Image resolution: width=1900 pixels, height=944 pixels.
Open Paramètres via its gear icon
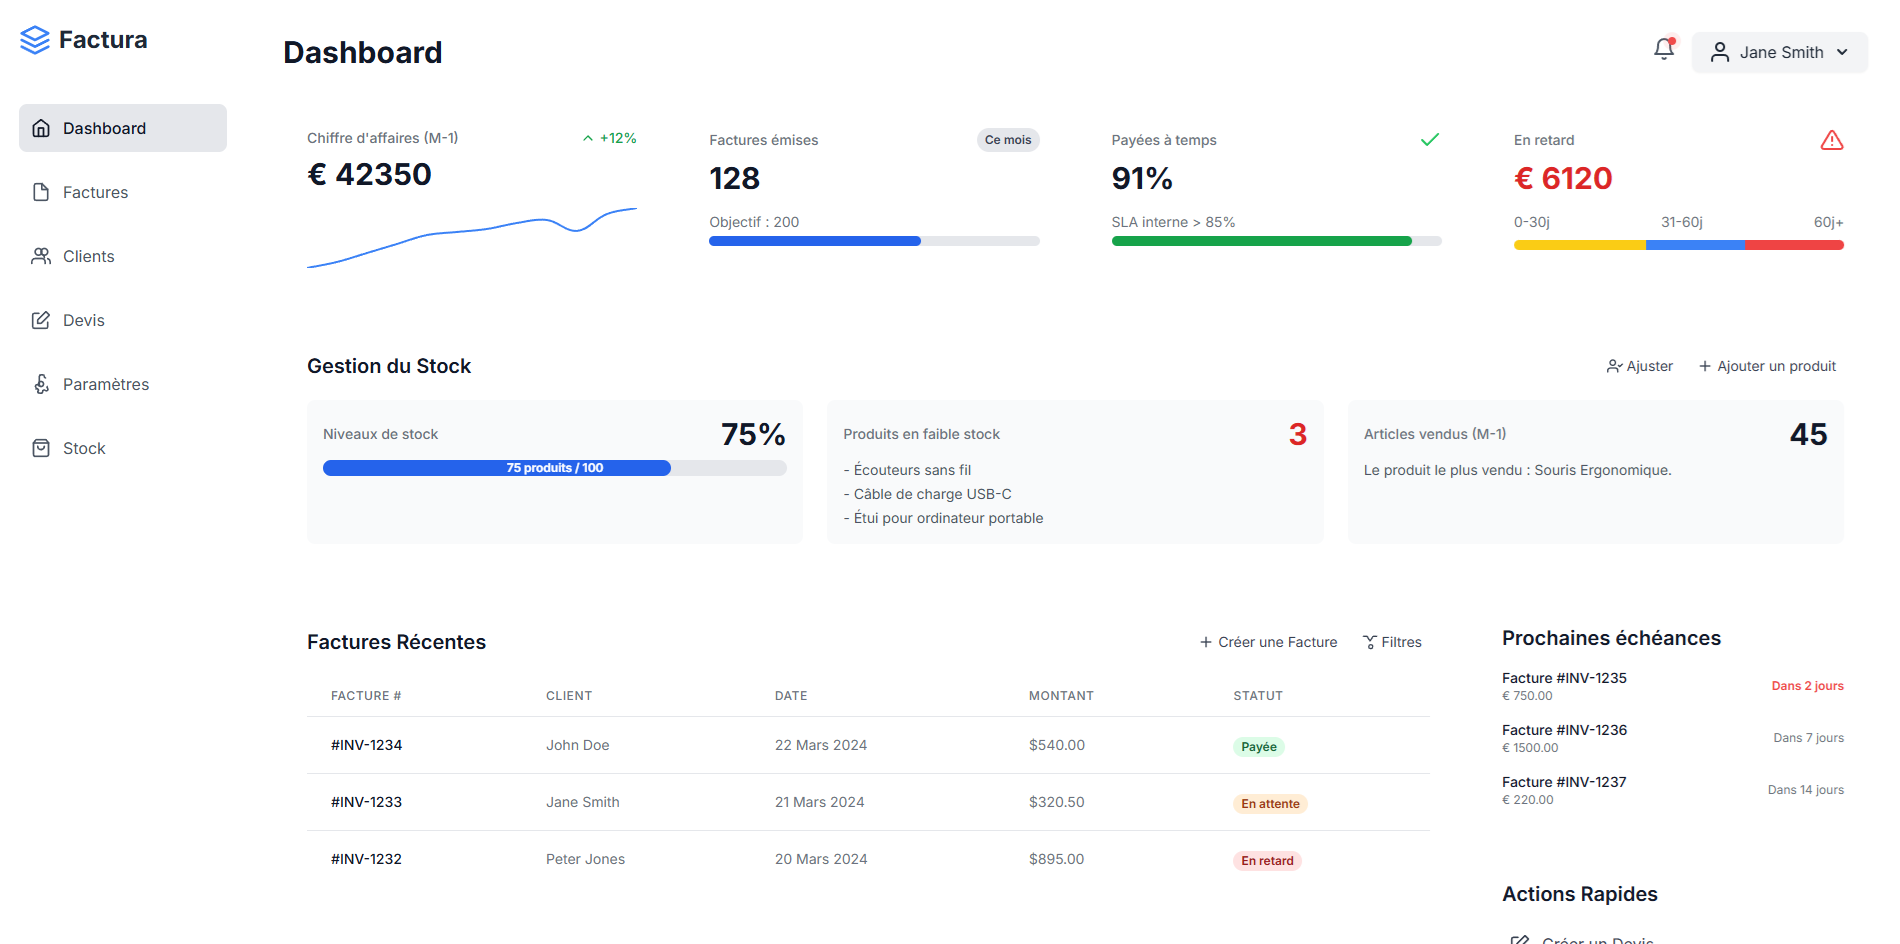[x=40, y=384]
